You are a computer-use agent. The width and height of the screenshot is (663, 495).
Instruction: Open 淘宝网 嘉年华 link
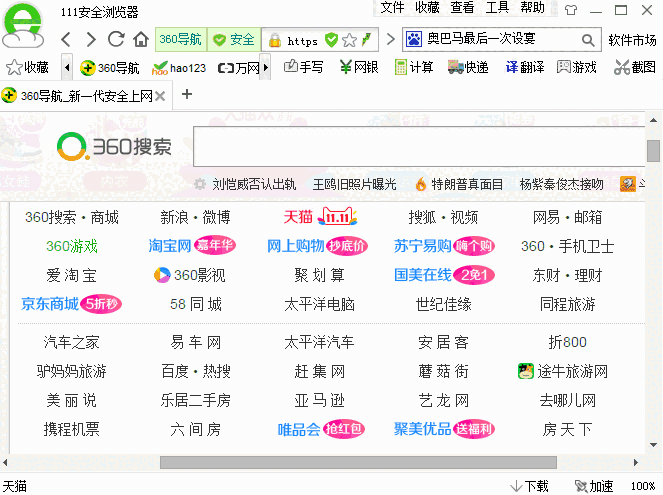(x=192, y=246)
